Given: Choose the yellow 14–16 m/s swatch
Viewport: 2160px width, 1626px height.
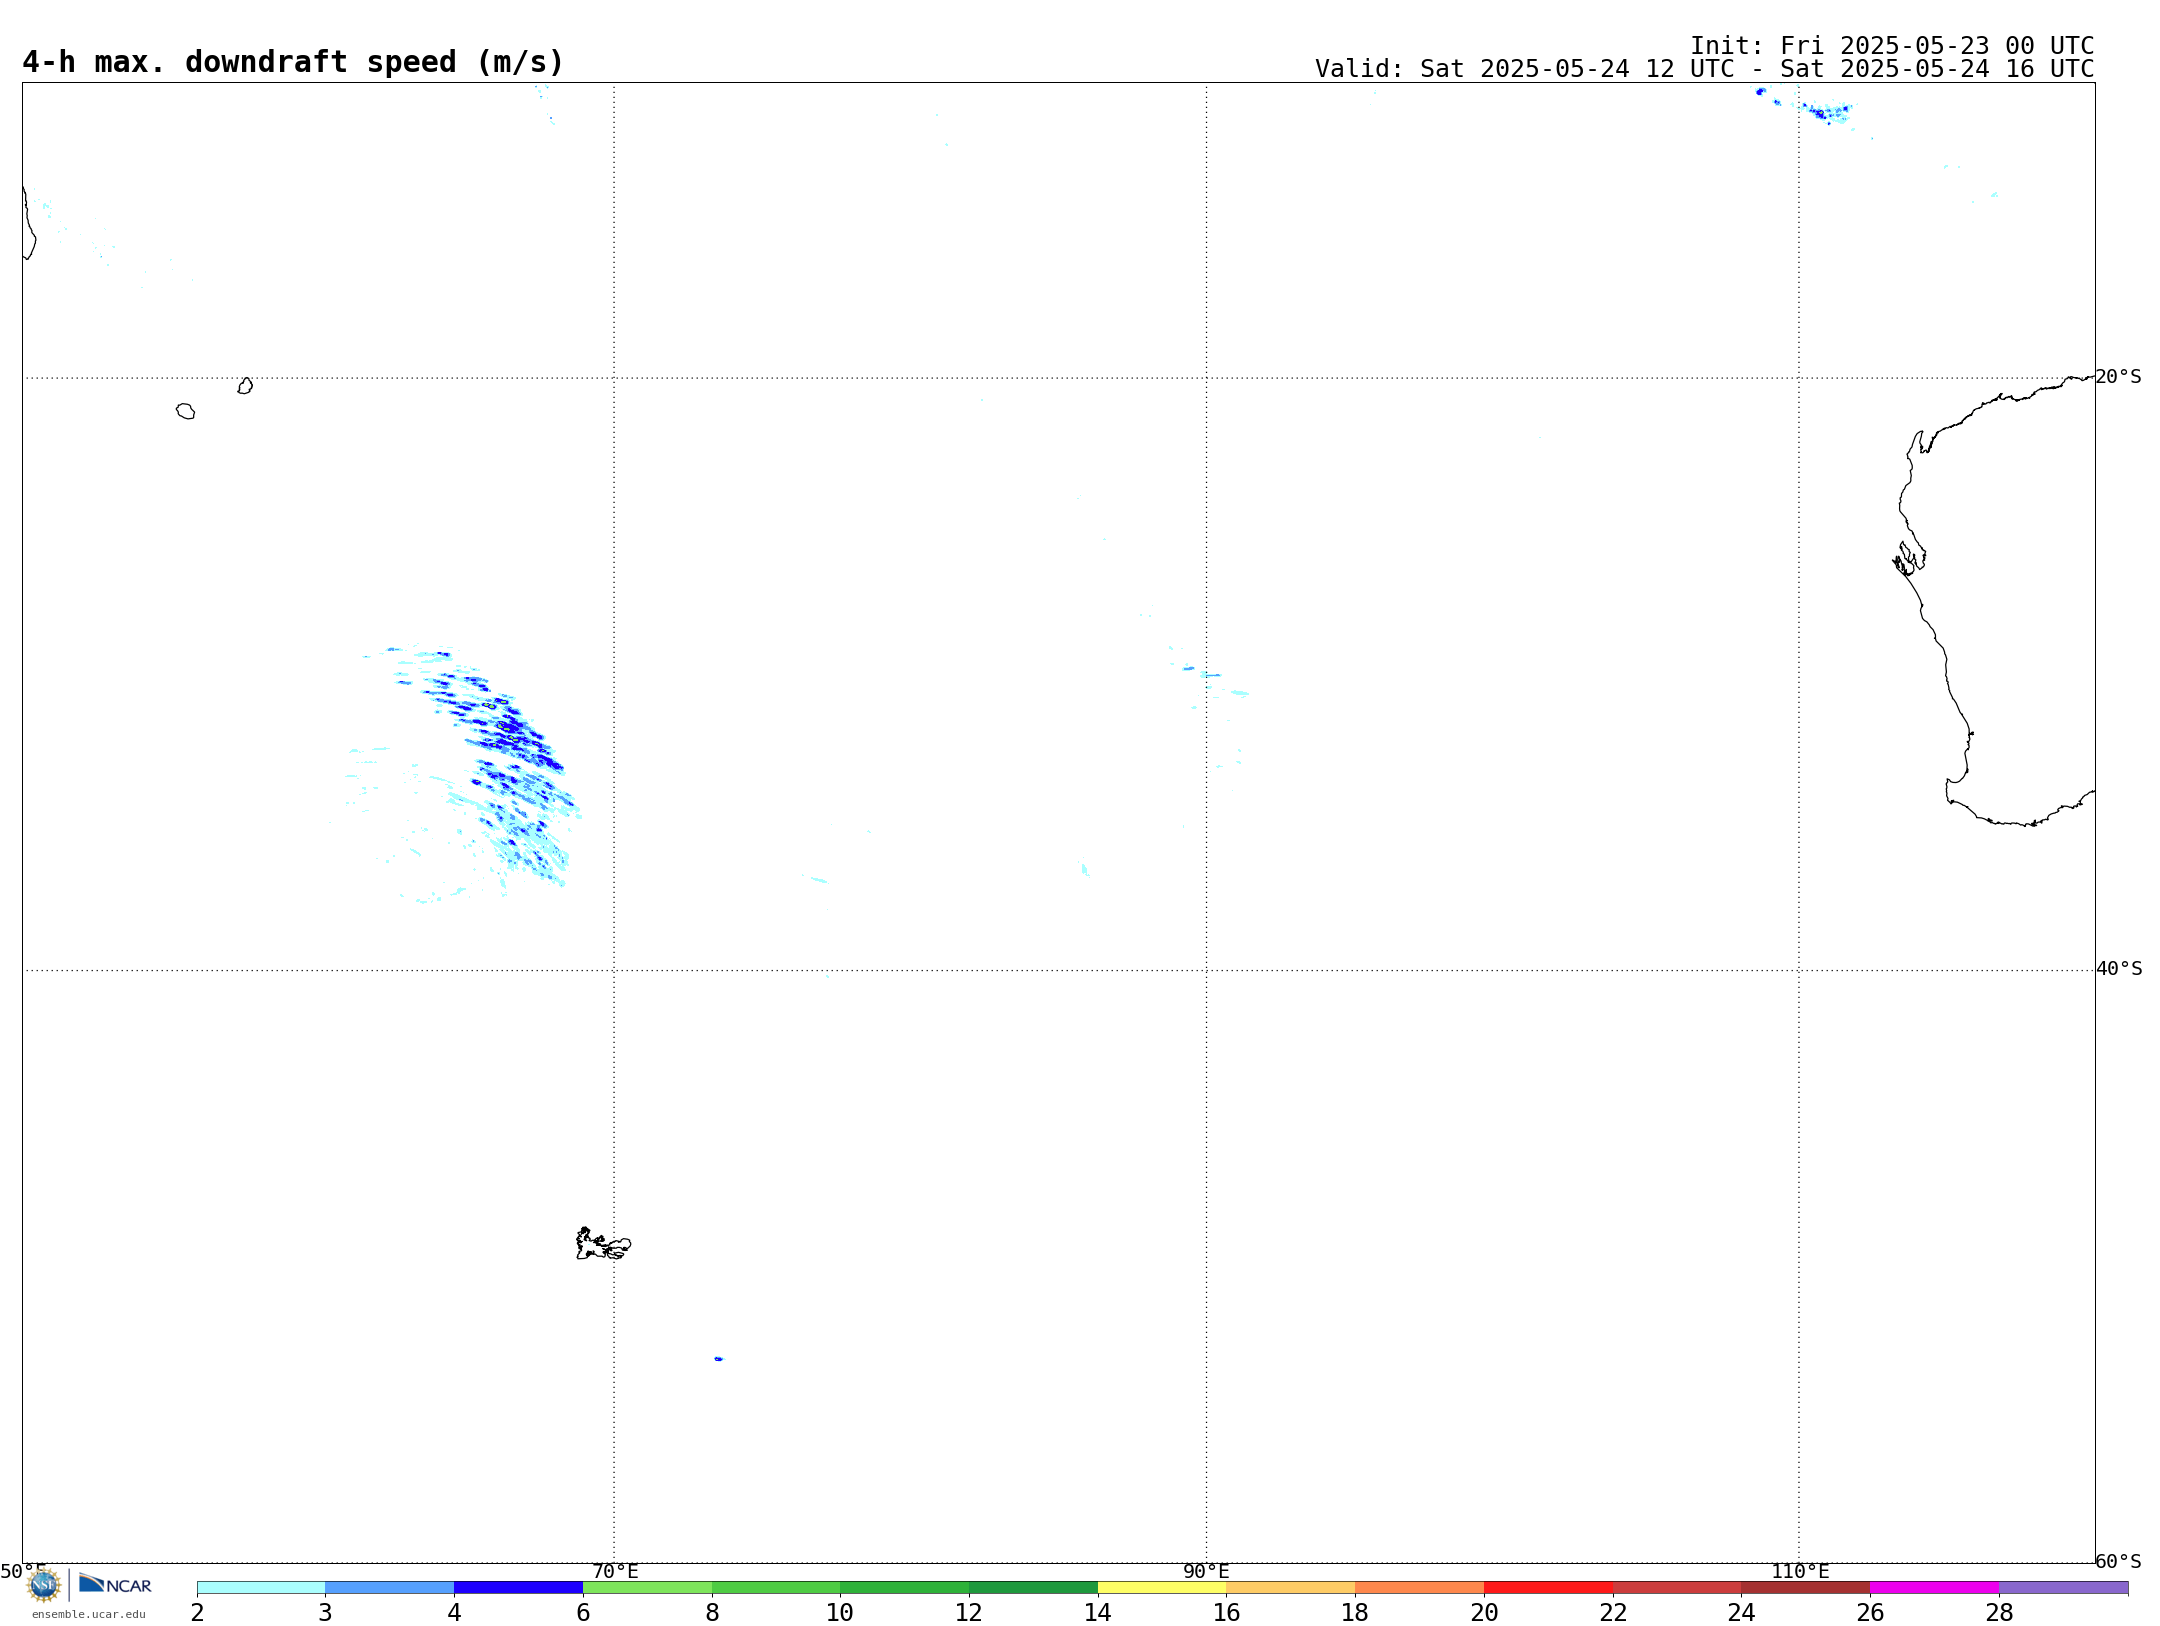Looking at the screenshot, I should 1162,1587.
